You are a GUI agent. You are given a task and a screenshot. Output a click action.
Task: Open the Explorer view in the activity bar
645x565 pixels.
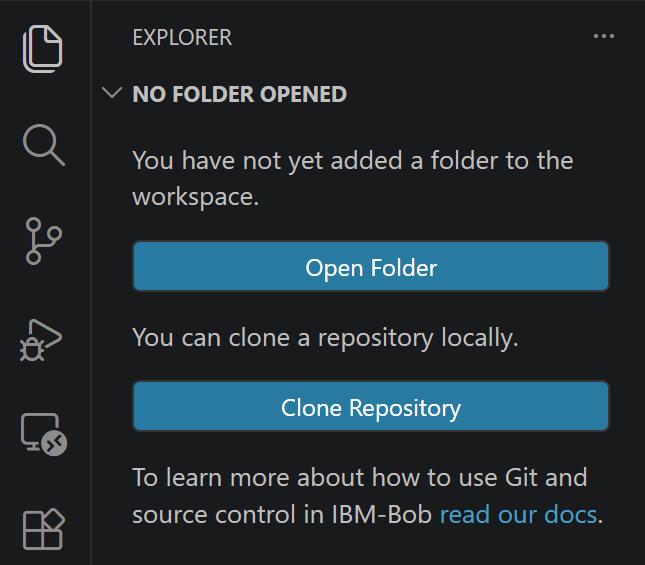click(43, 49)
